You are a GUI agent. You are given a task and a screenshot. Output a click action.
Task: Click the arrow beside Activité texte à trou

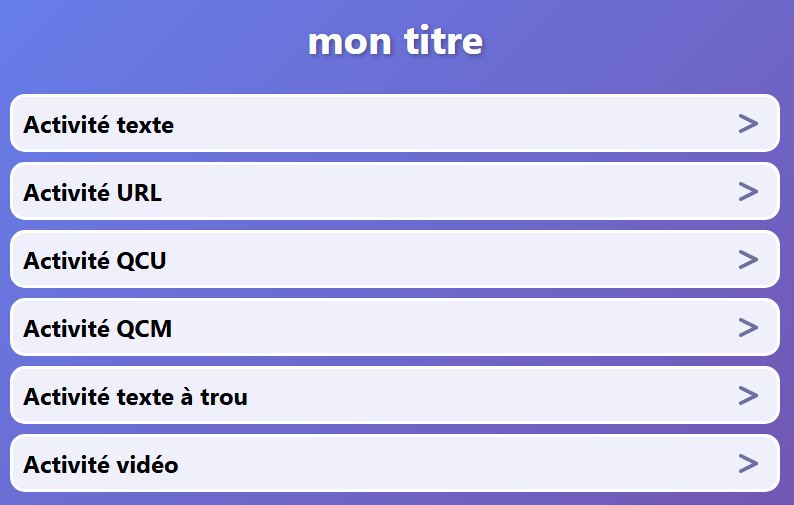(748, 396)
